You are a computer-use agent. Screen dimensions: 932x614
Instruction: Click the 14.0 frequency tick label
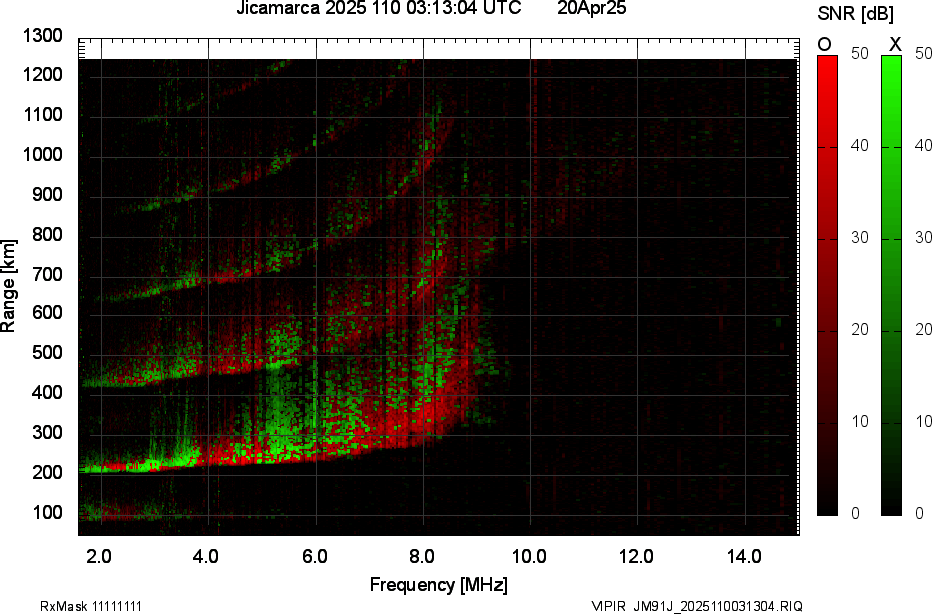[744, 557]
